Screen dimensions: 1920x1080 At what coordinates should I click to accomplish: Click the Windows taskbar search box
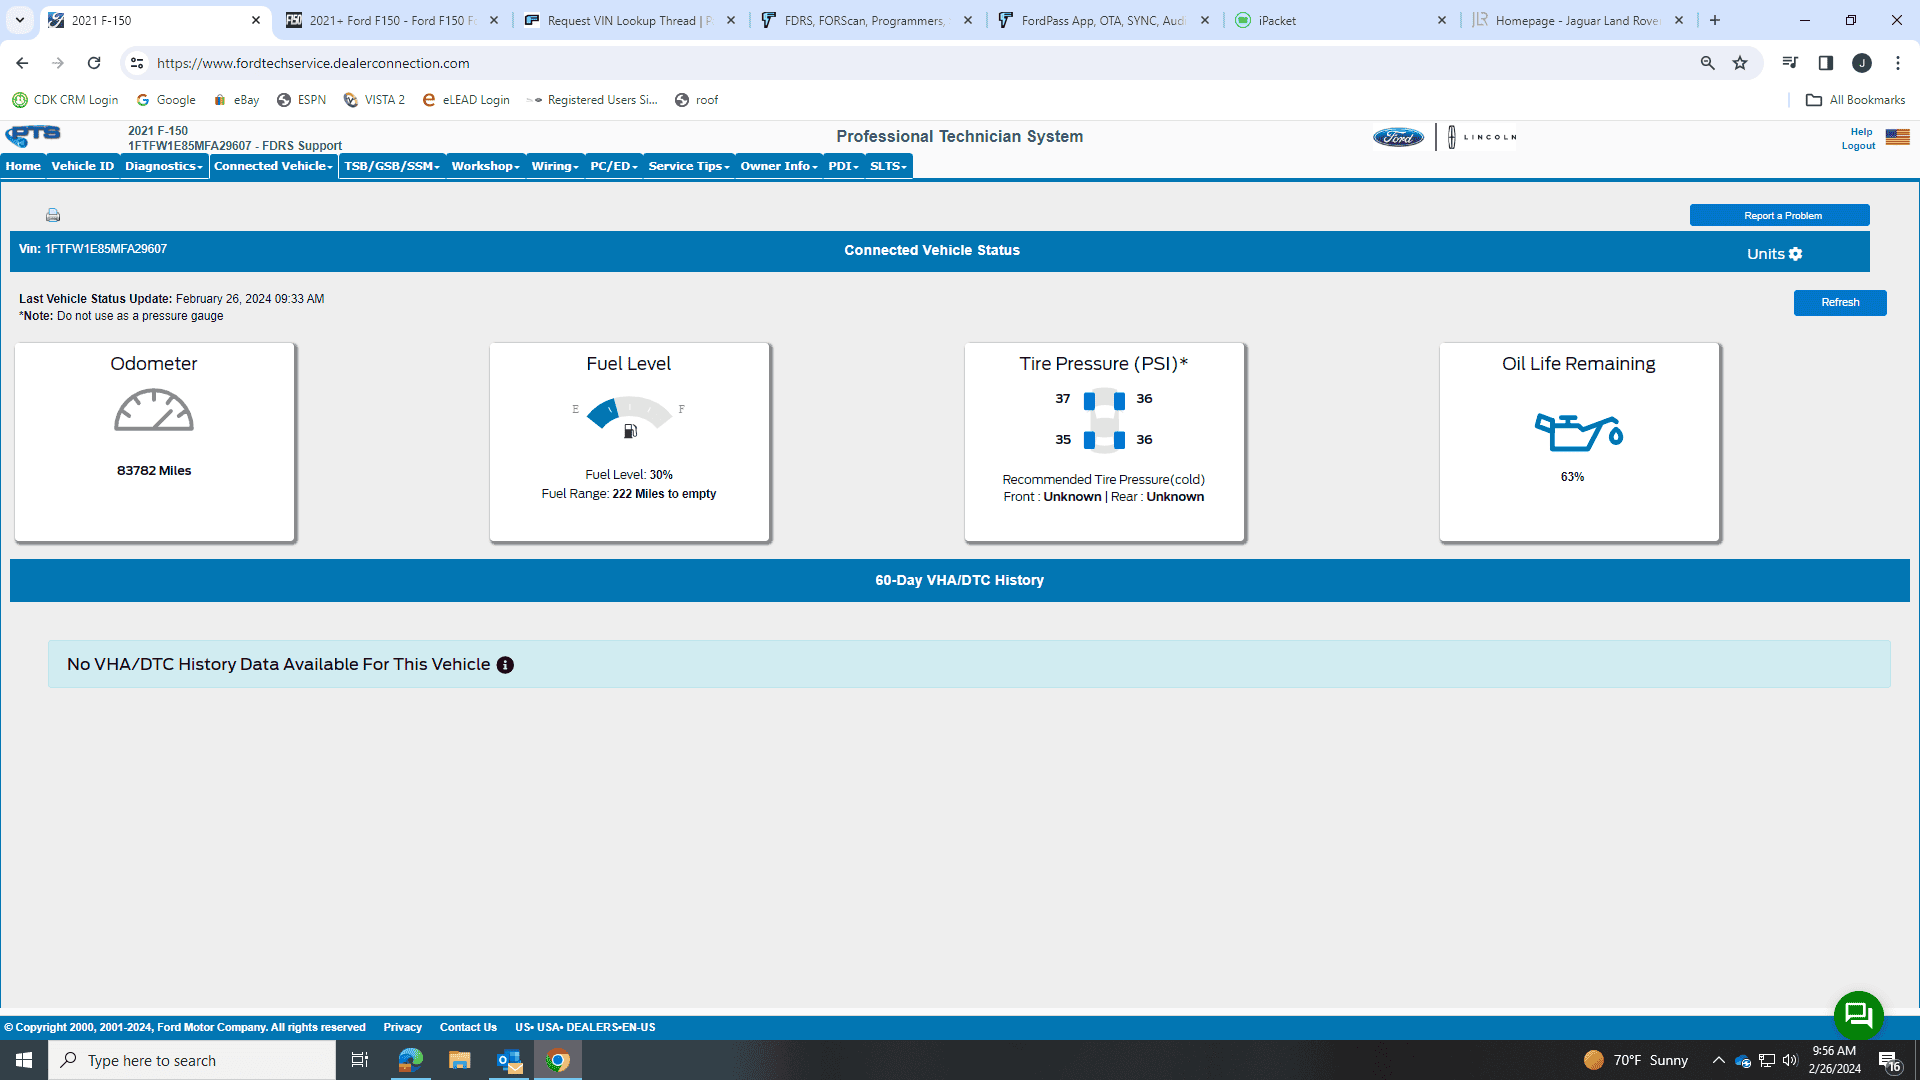point(192,1060)
